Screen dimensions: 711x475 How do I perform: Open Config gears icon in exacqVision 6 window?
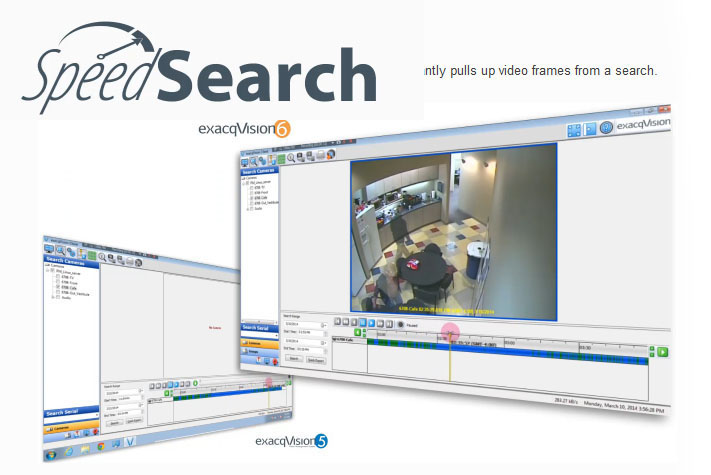[x=263, y=161]
